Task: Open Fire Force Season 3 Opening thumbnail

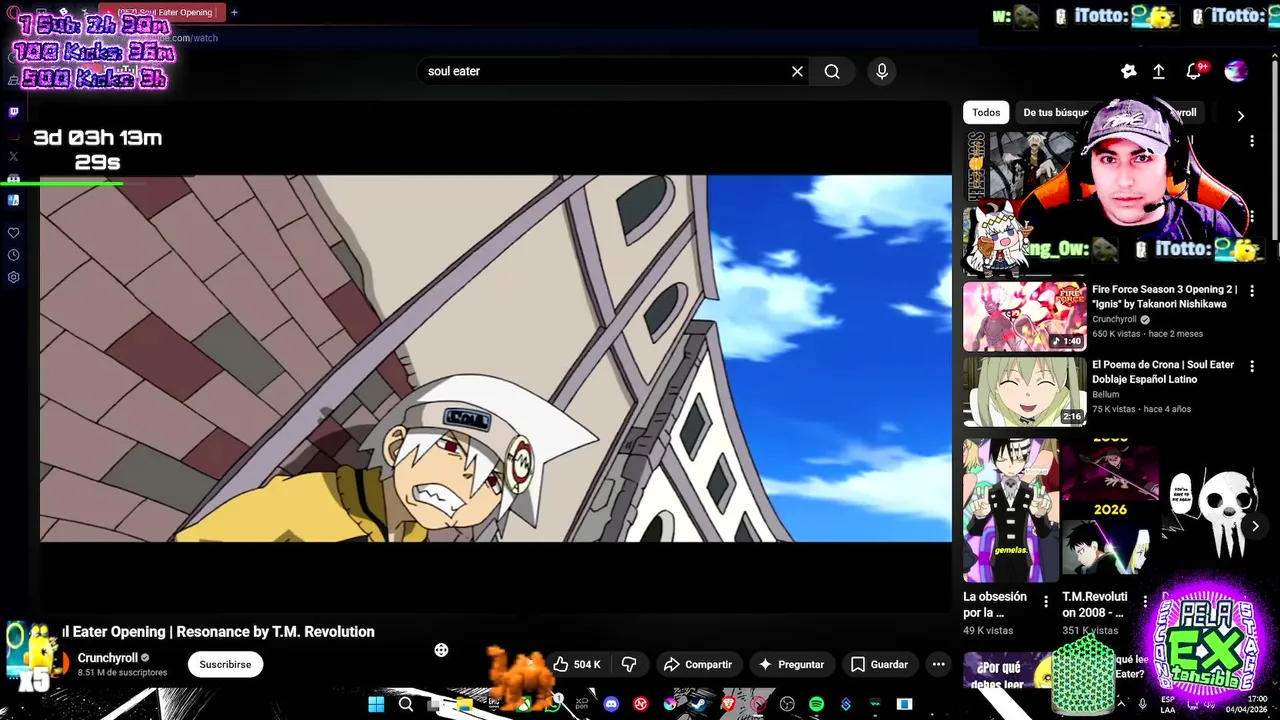Action: [1024, 316]
